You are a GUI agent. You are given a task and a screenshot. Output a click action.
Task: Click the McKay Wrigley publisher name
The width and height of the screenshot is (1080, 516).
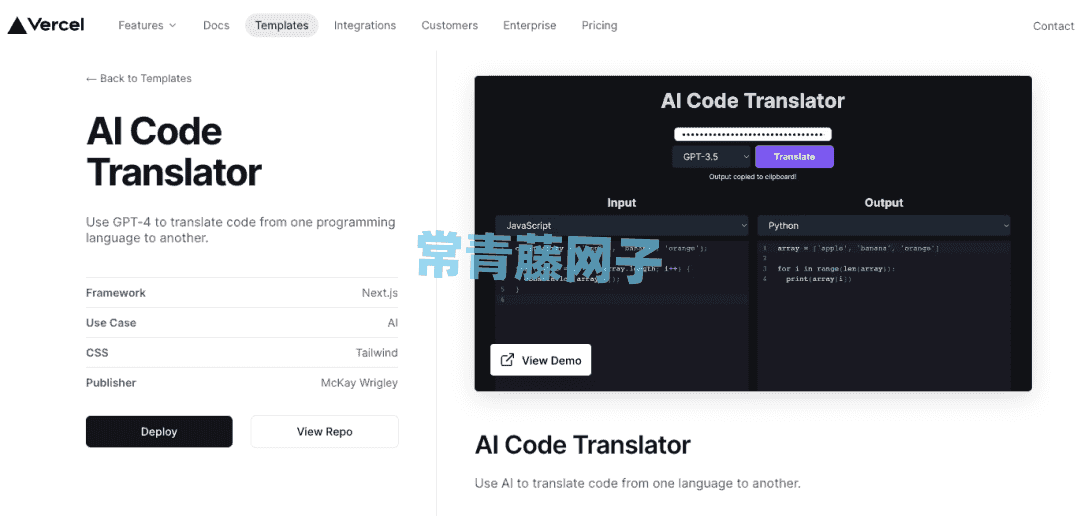click(x=360, y=383)
